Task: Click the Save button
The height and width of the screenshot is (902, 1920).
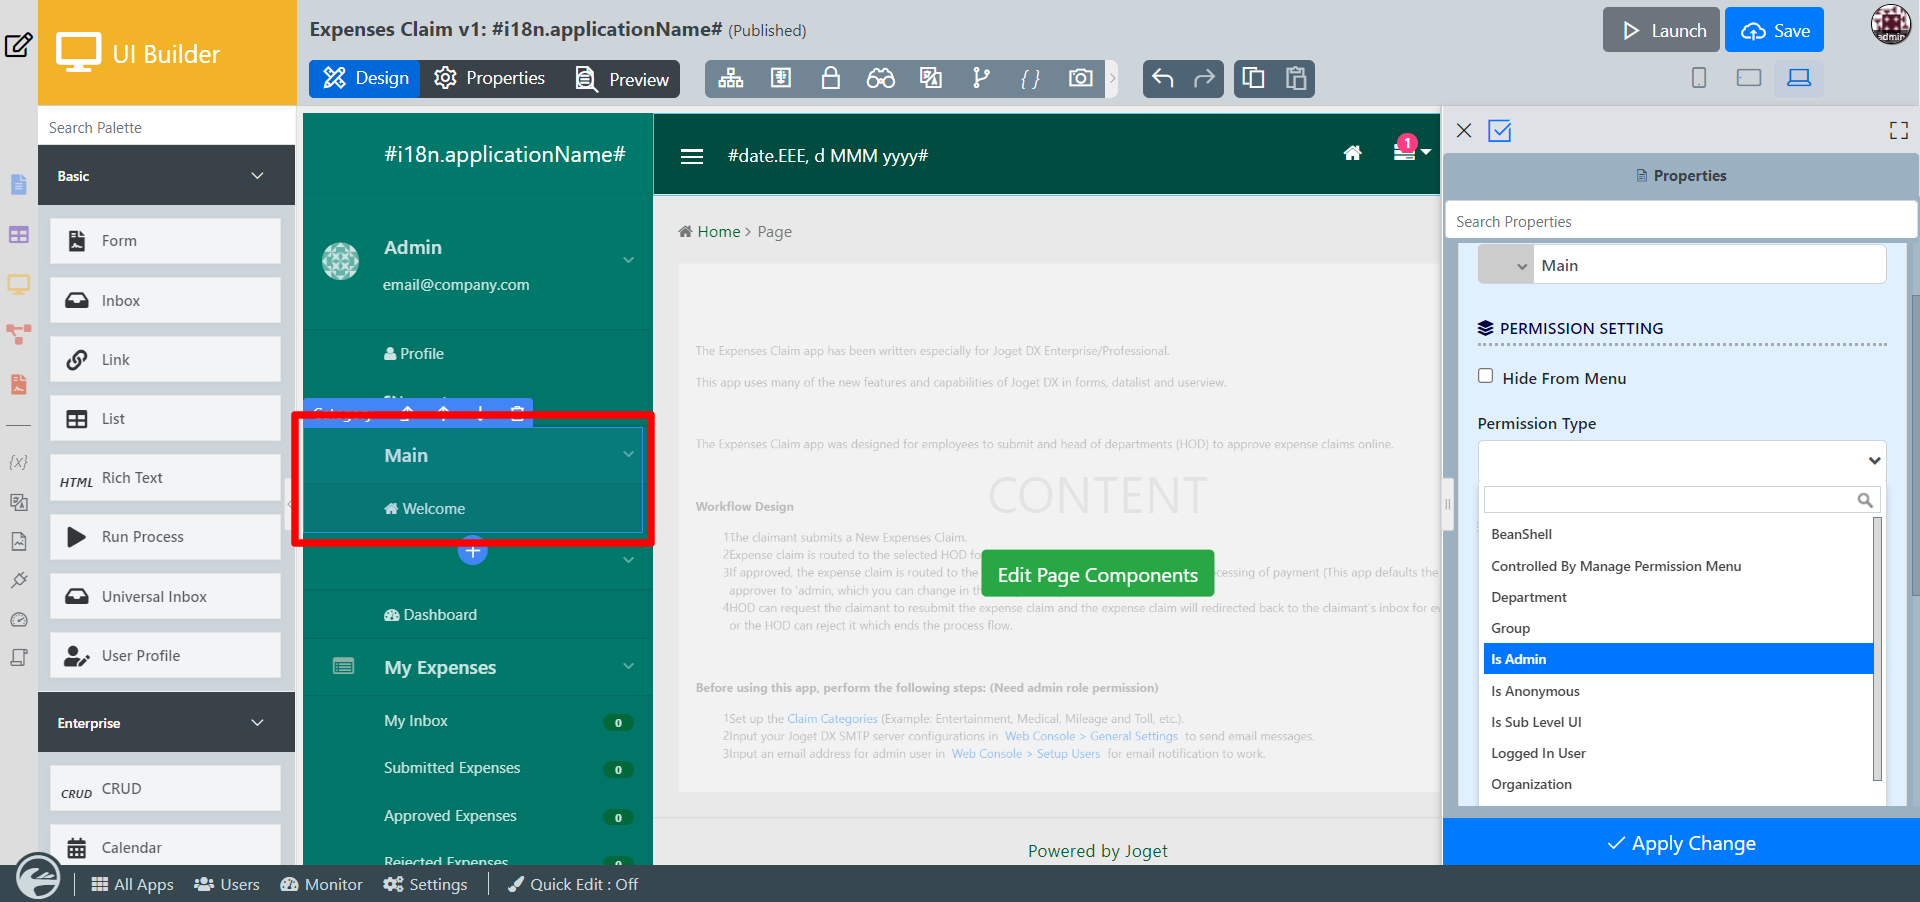Action: point(1775,30)
